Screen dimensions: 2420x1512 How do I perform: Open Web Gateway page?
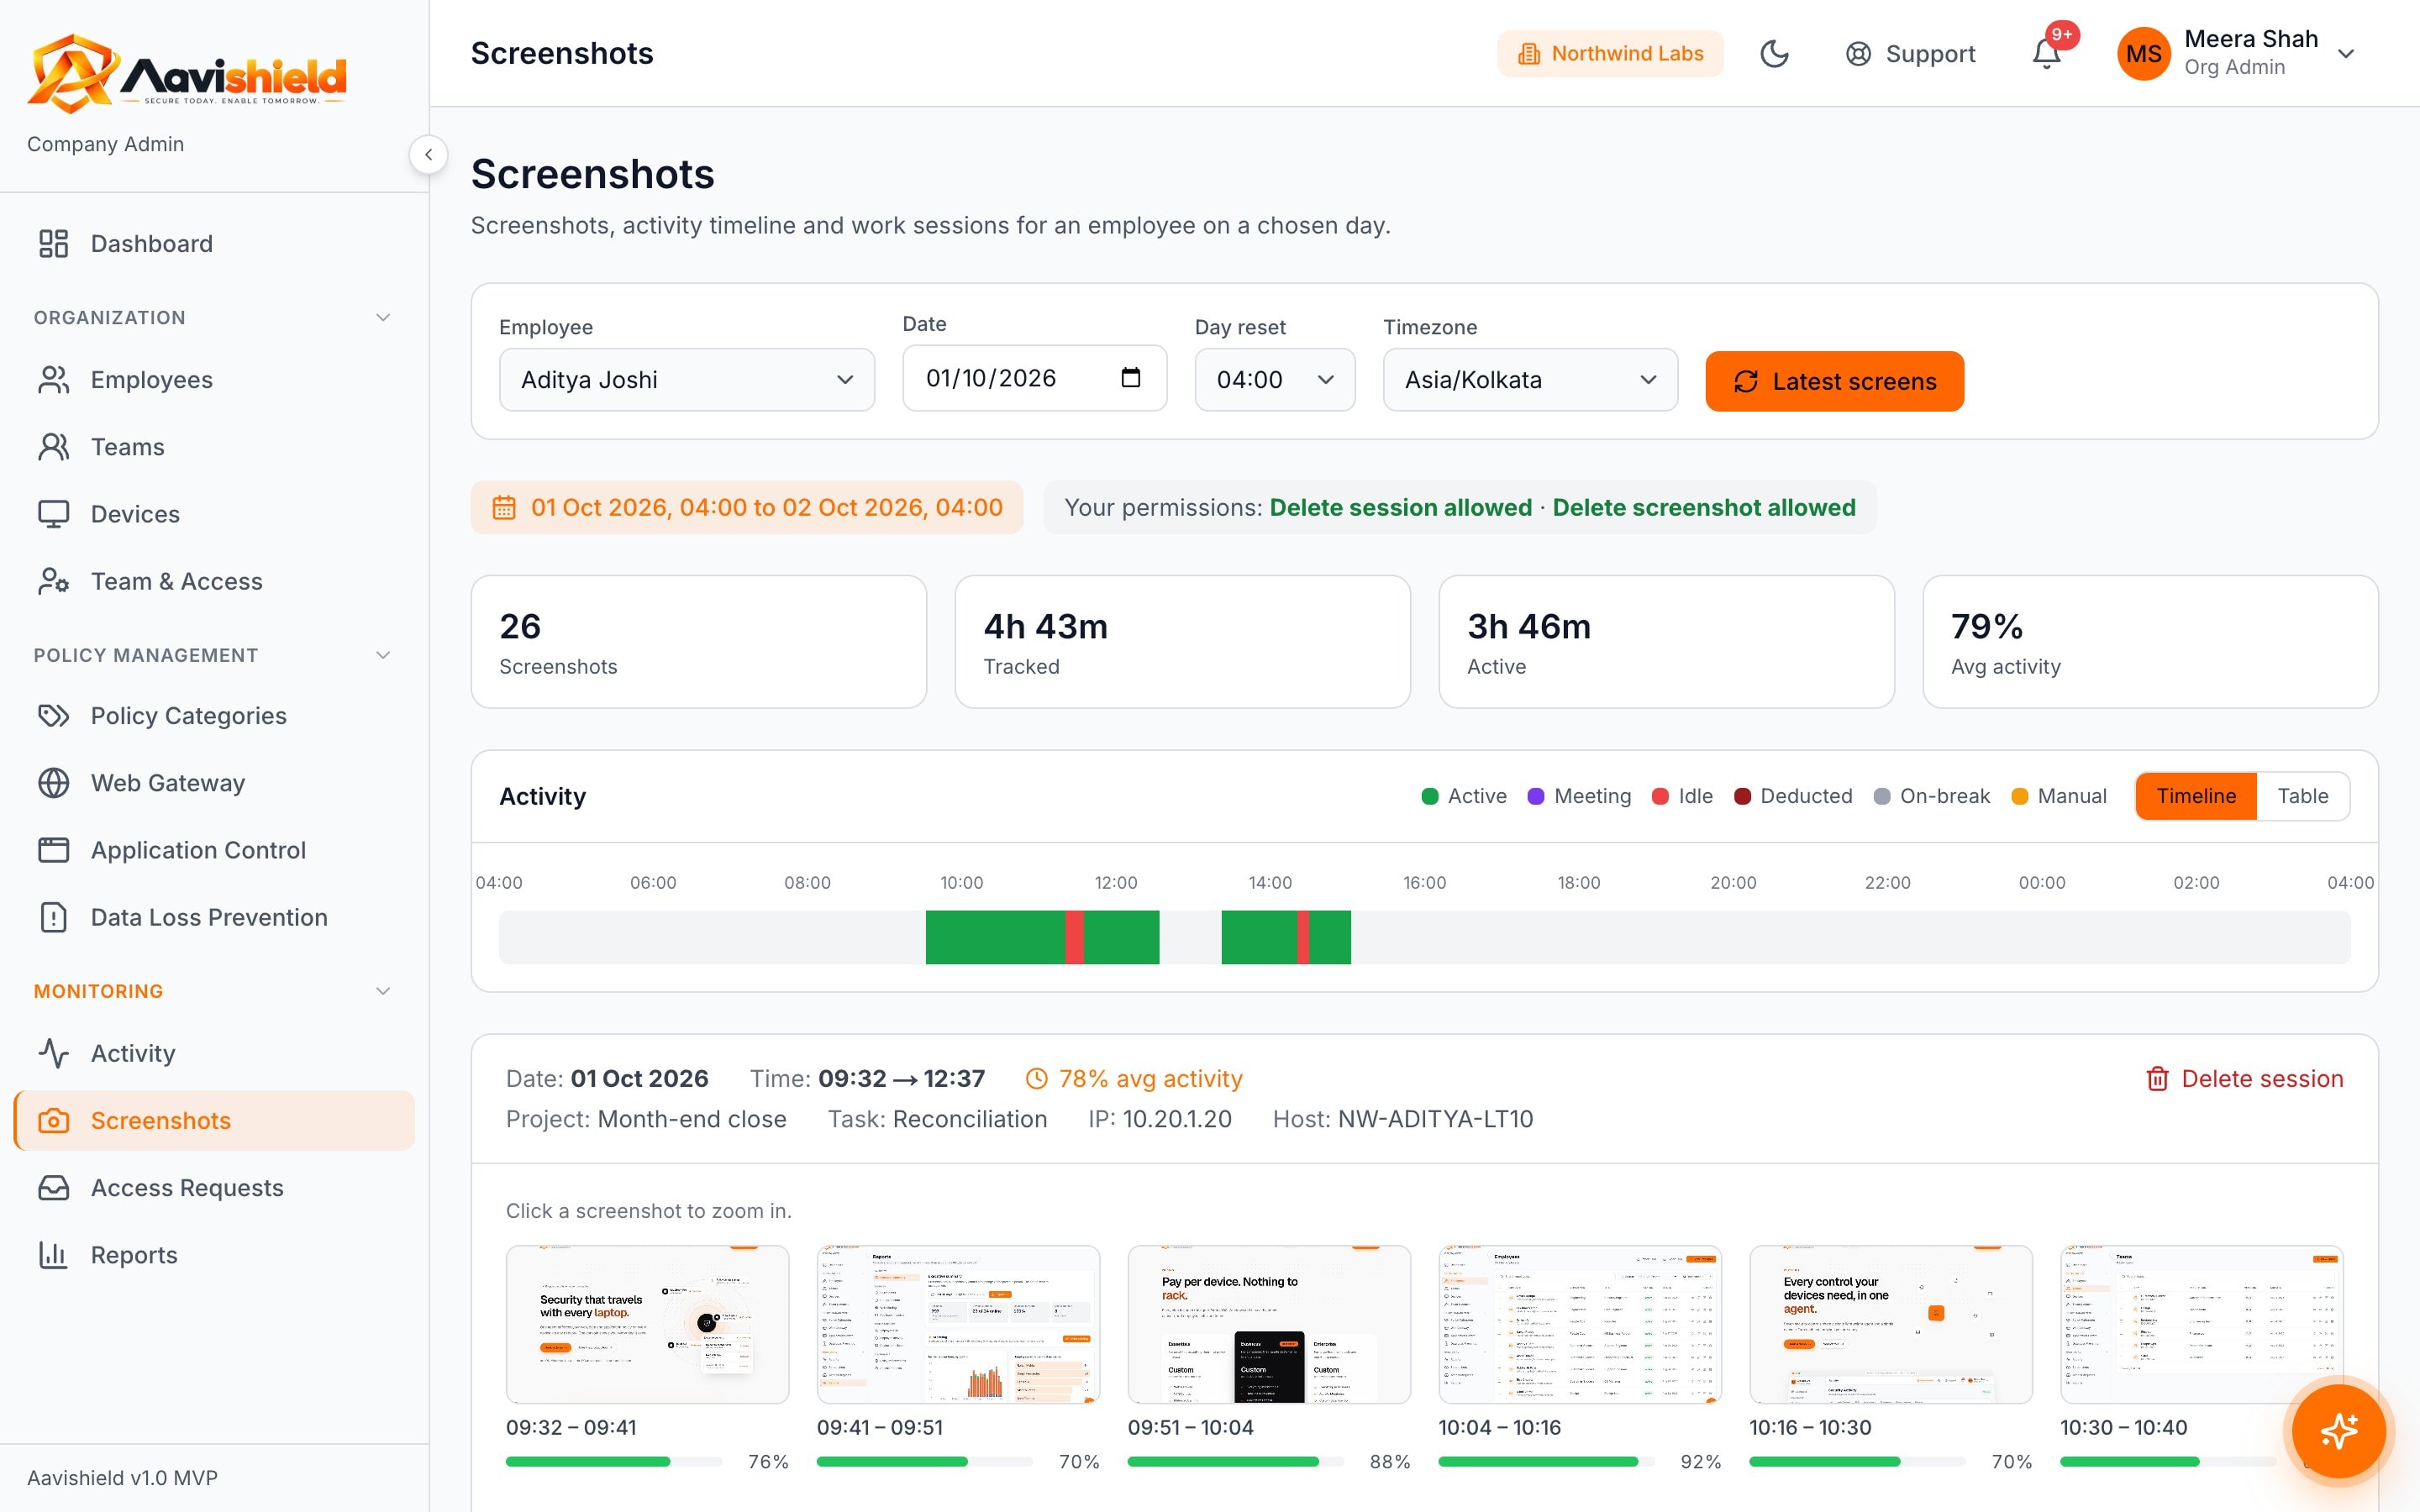click(x=214, y=783)
